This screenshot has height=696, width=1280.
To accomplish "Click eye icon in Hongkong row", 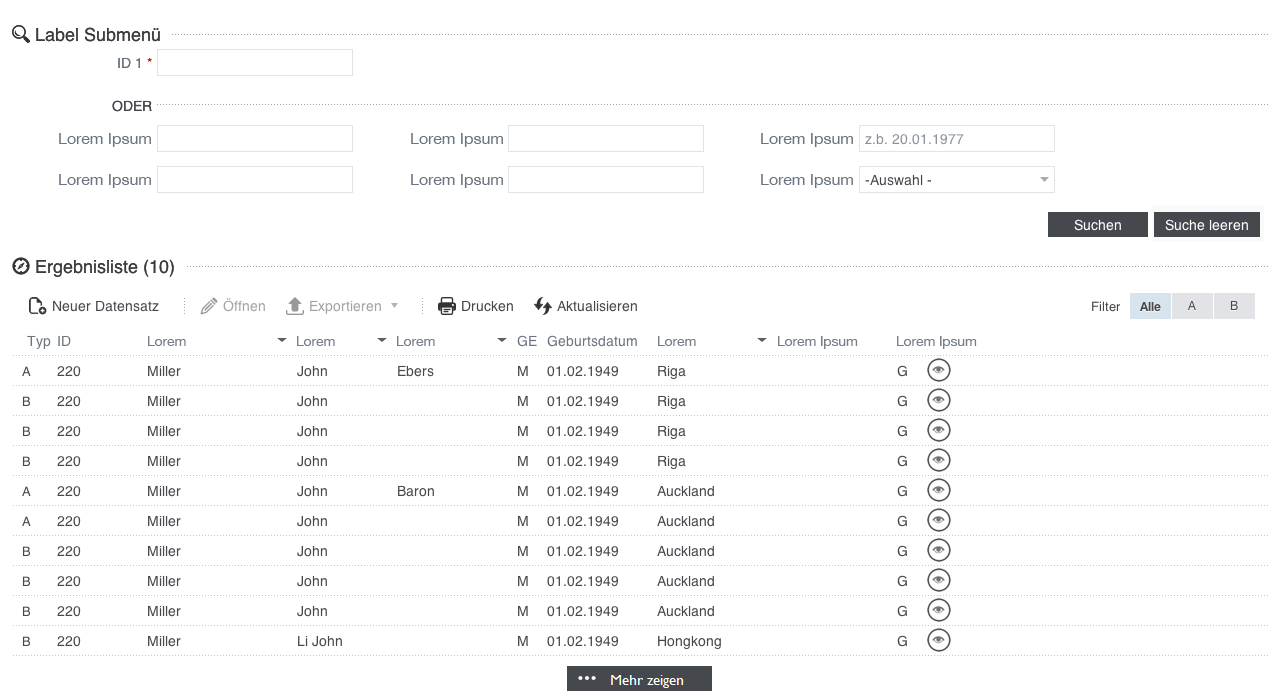I will 938,641.
